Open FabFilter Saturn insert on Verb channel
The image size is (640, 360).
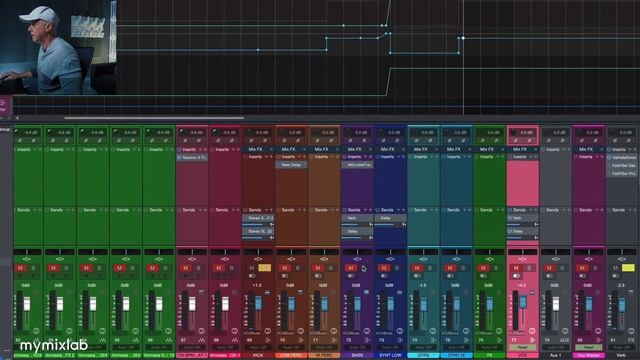pyautogui.click(x=622, y=166)
